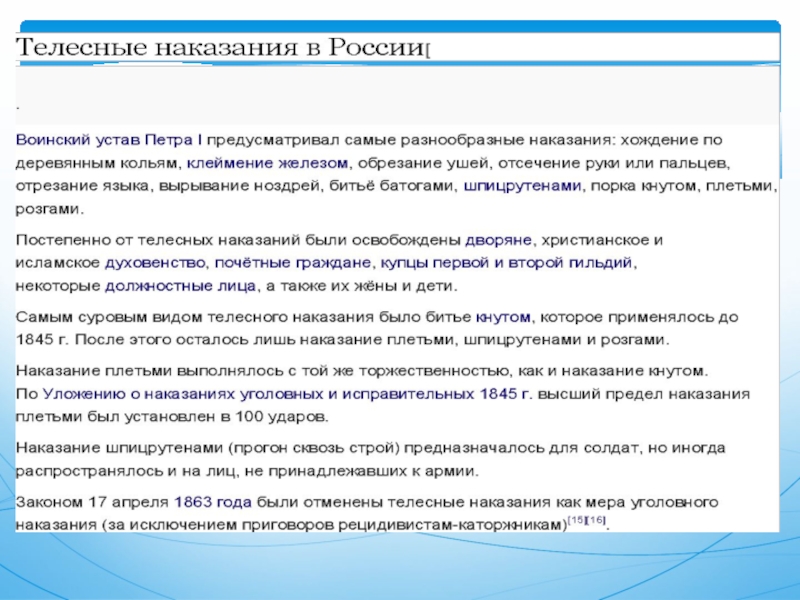800x600 pixels.
Task: Follow the 'клеймение железом' hyperlink
Action: [x=267, y=163]
